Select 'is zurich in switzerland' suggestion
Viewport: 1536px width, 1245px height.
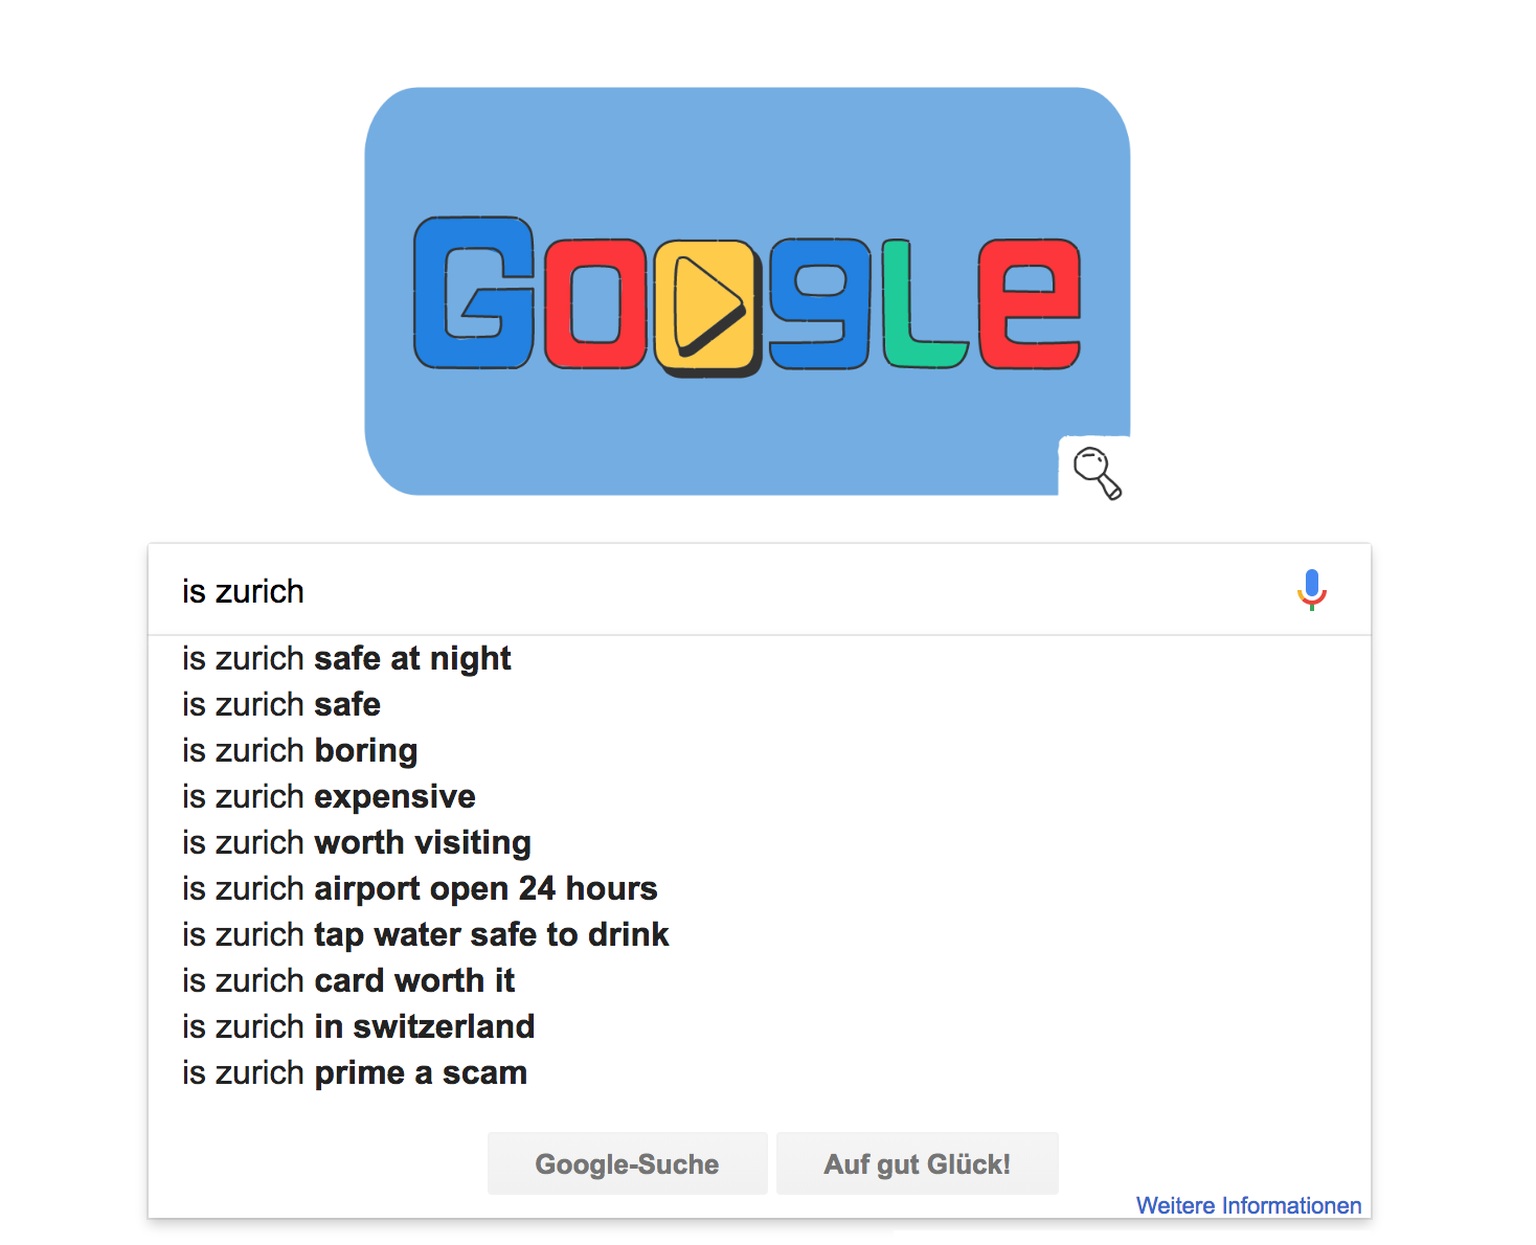[x=358, y=1027]
